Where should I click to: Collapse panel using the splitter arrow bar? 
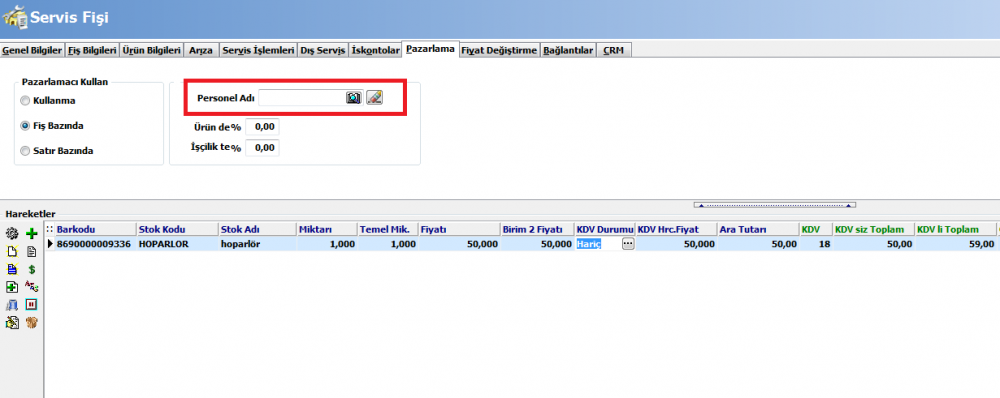point(774,205)
